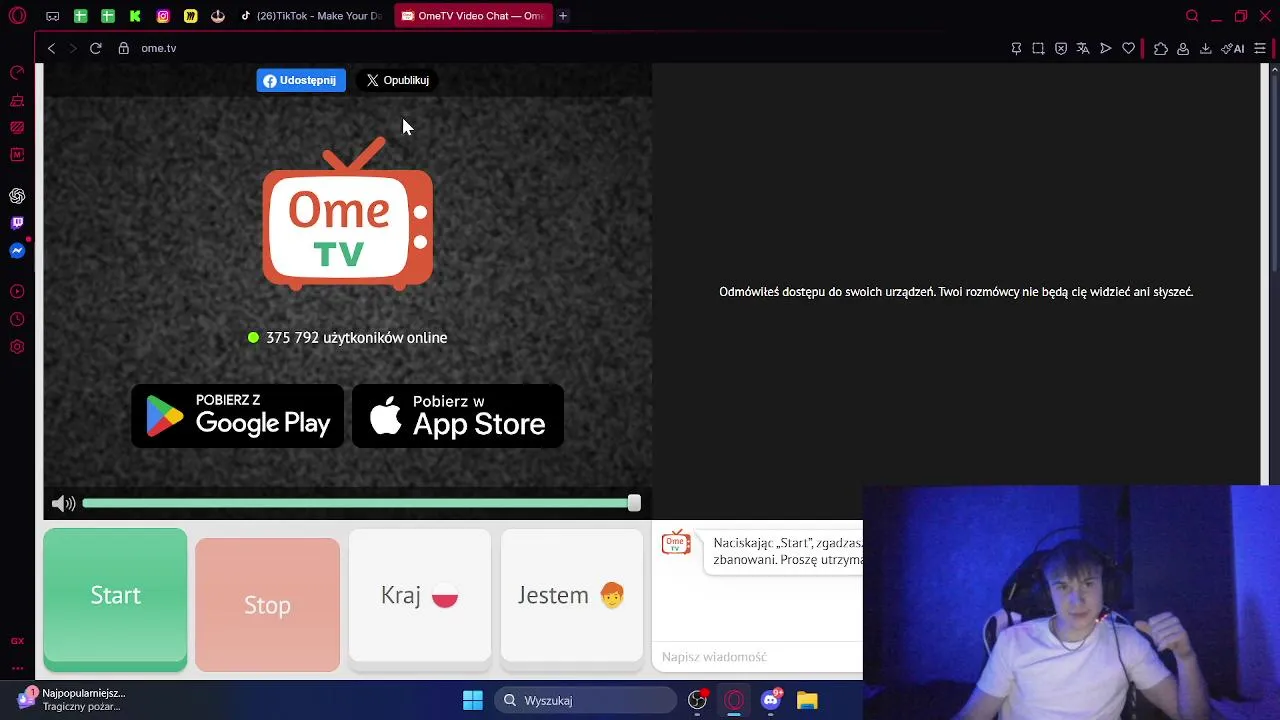Open GX Cleaner broom icon in sidebar
Screen dimensions: 1280x720
click(x=17, y=100)
